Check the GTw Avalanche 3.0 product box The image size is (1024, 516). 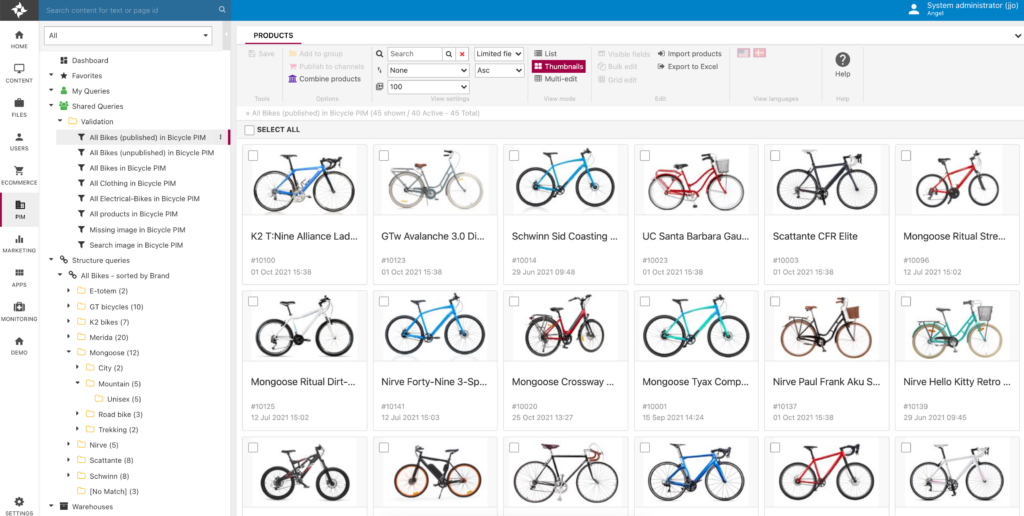384,155
